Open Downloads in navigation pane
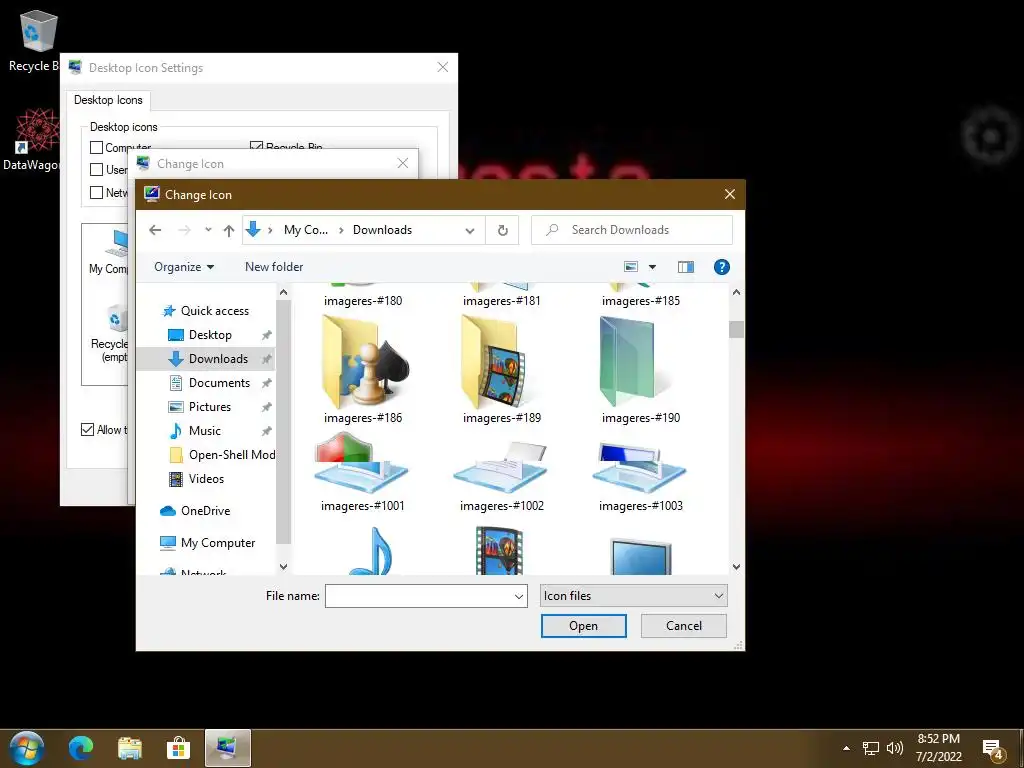This screenshot has height=768, width=1024. pos(208,359)
